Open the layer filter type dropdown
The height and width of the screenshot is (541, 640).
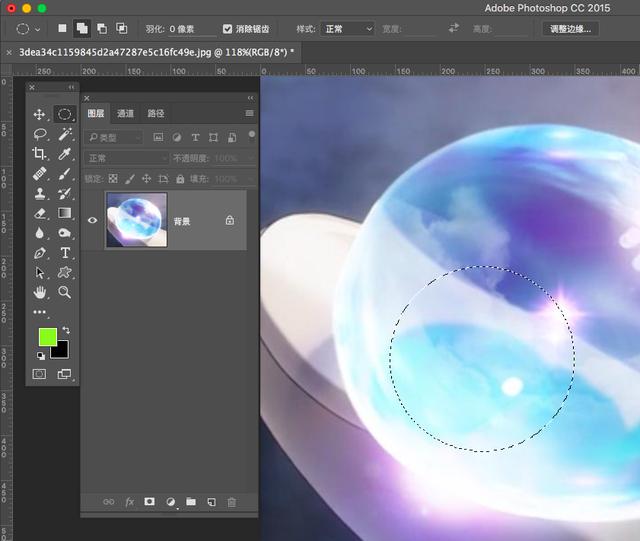pos(114,138)
